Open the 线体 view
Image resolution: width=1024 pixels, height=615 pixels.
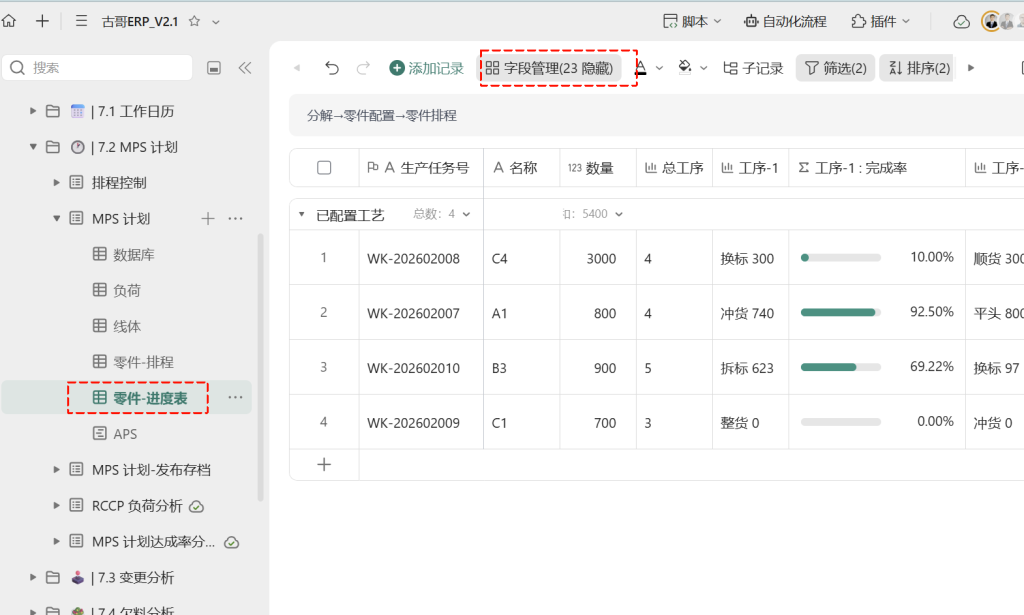tap(117, 326)
